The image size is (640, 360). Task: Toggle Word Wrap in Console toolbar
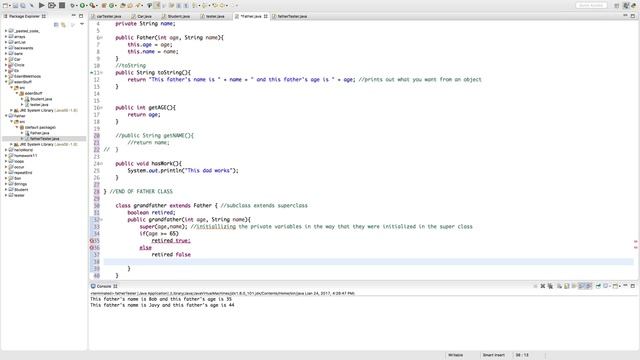pos(573,286)
